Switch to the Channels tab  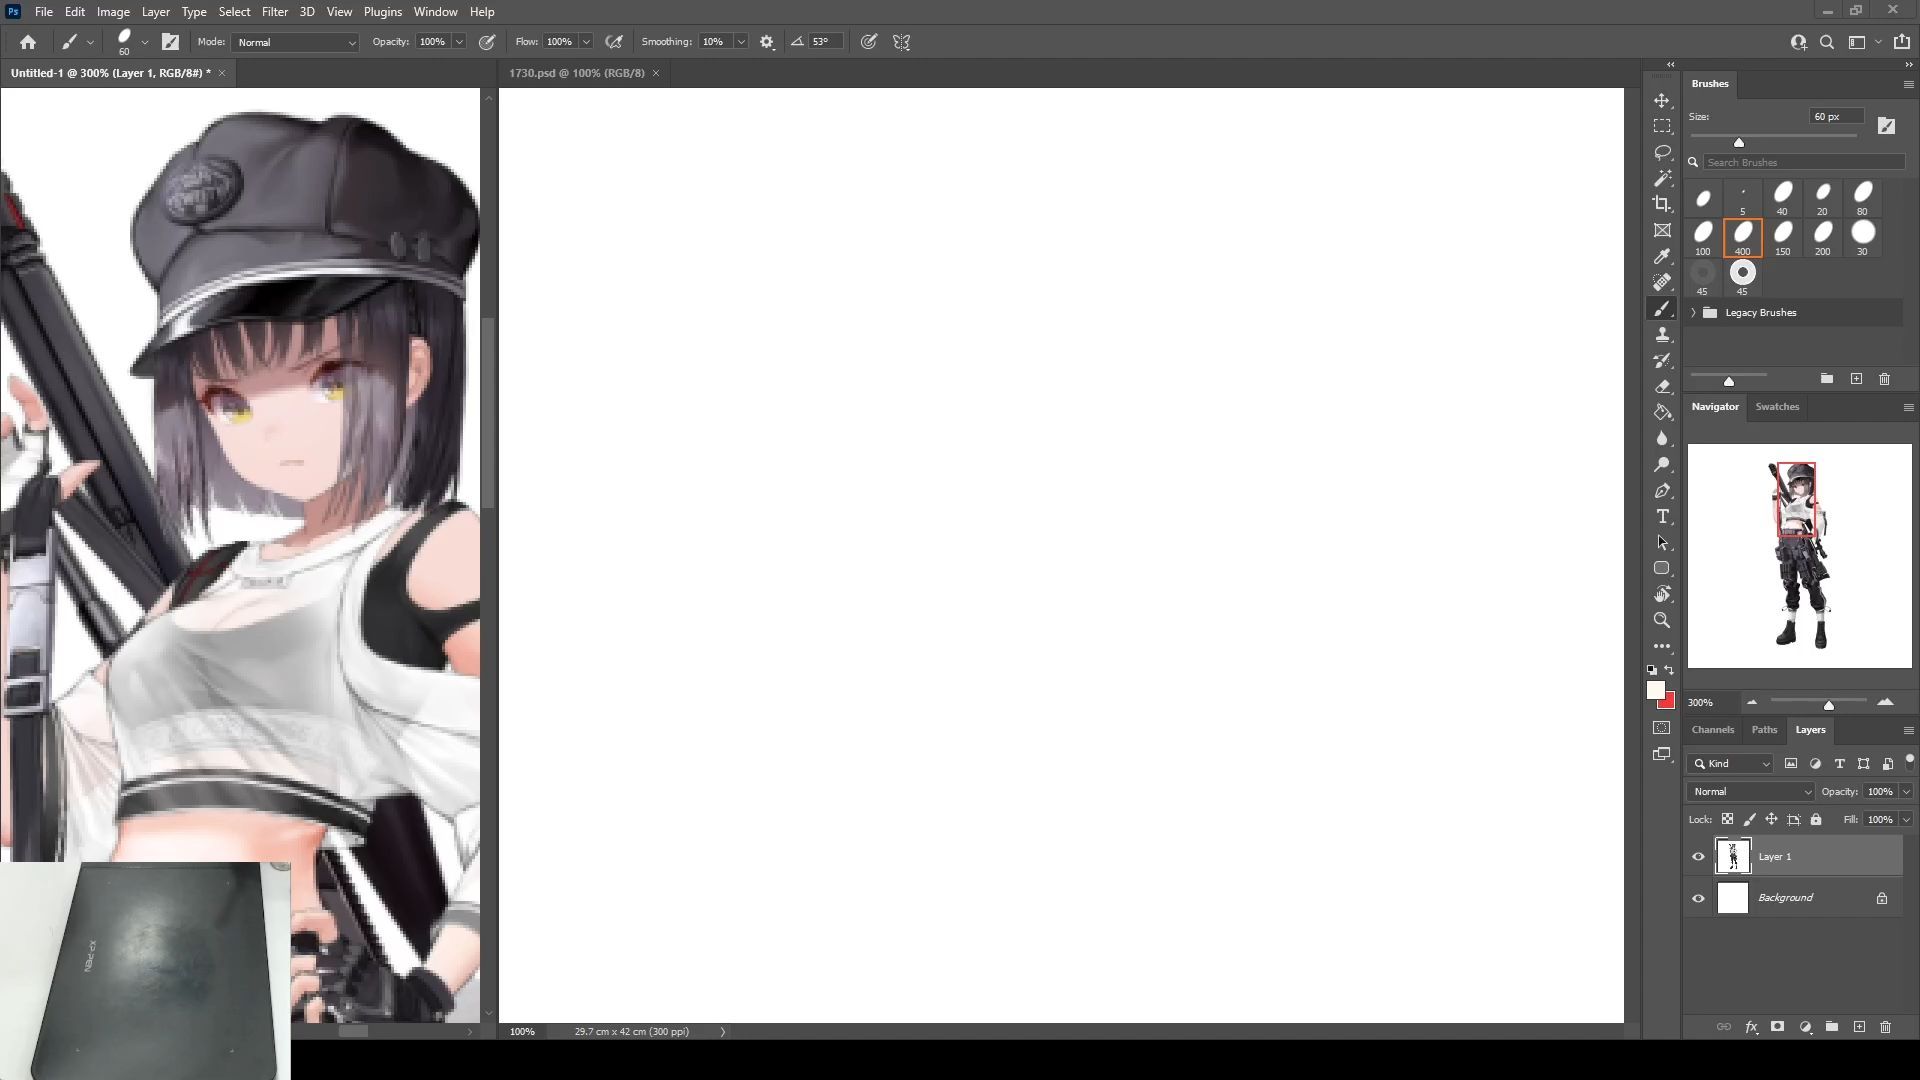(x=1712, y=729)
